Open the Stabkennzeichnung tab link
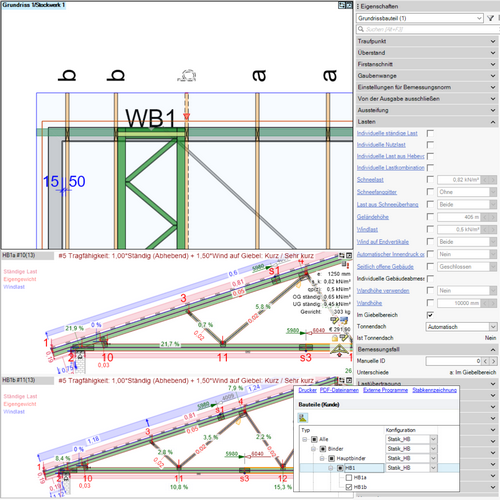500x500 pixels. tap(434, 390)
